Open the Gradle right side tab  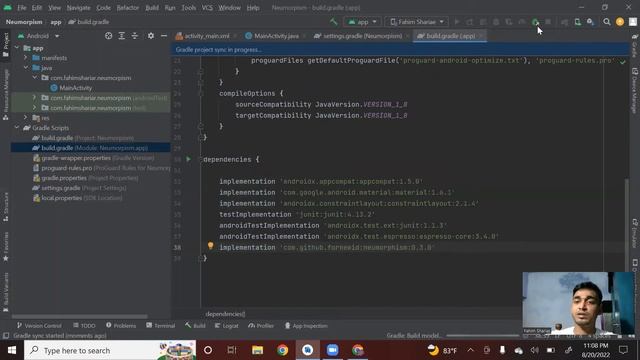coord(635,45)
